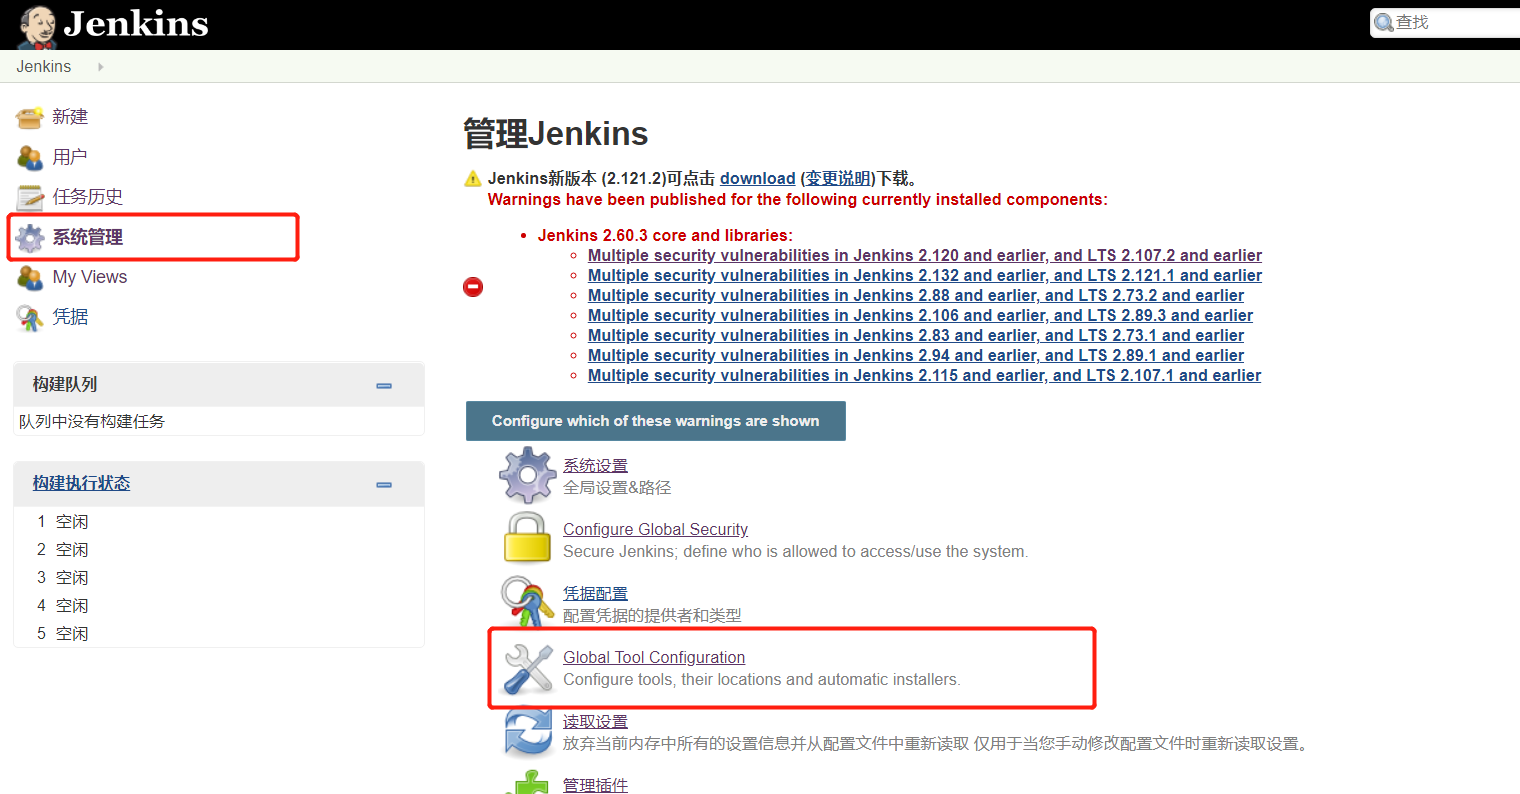The width and height of the screenshot is (1520, 794).
Task: Click executor 1 空闲 row
Action: [219, 521]
